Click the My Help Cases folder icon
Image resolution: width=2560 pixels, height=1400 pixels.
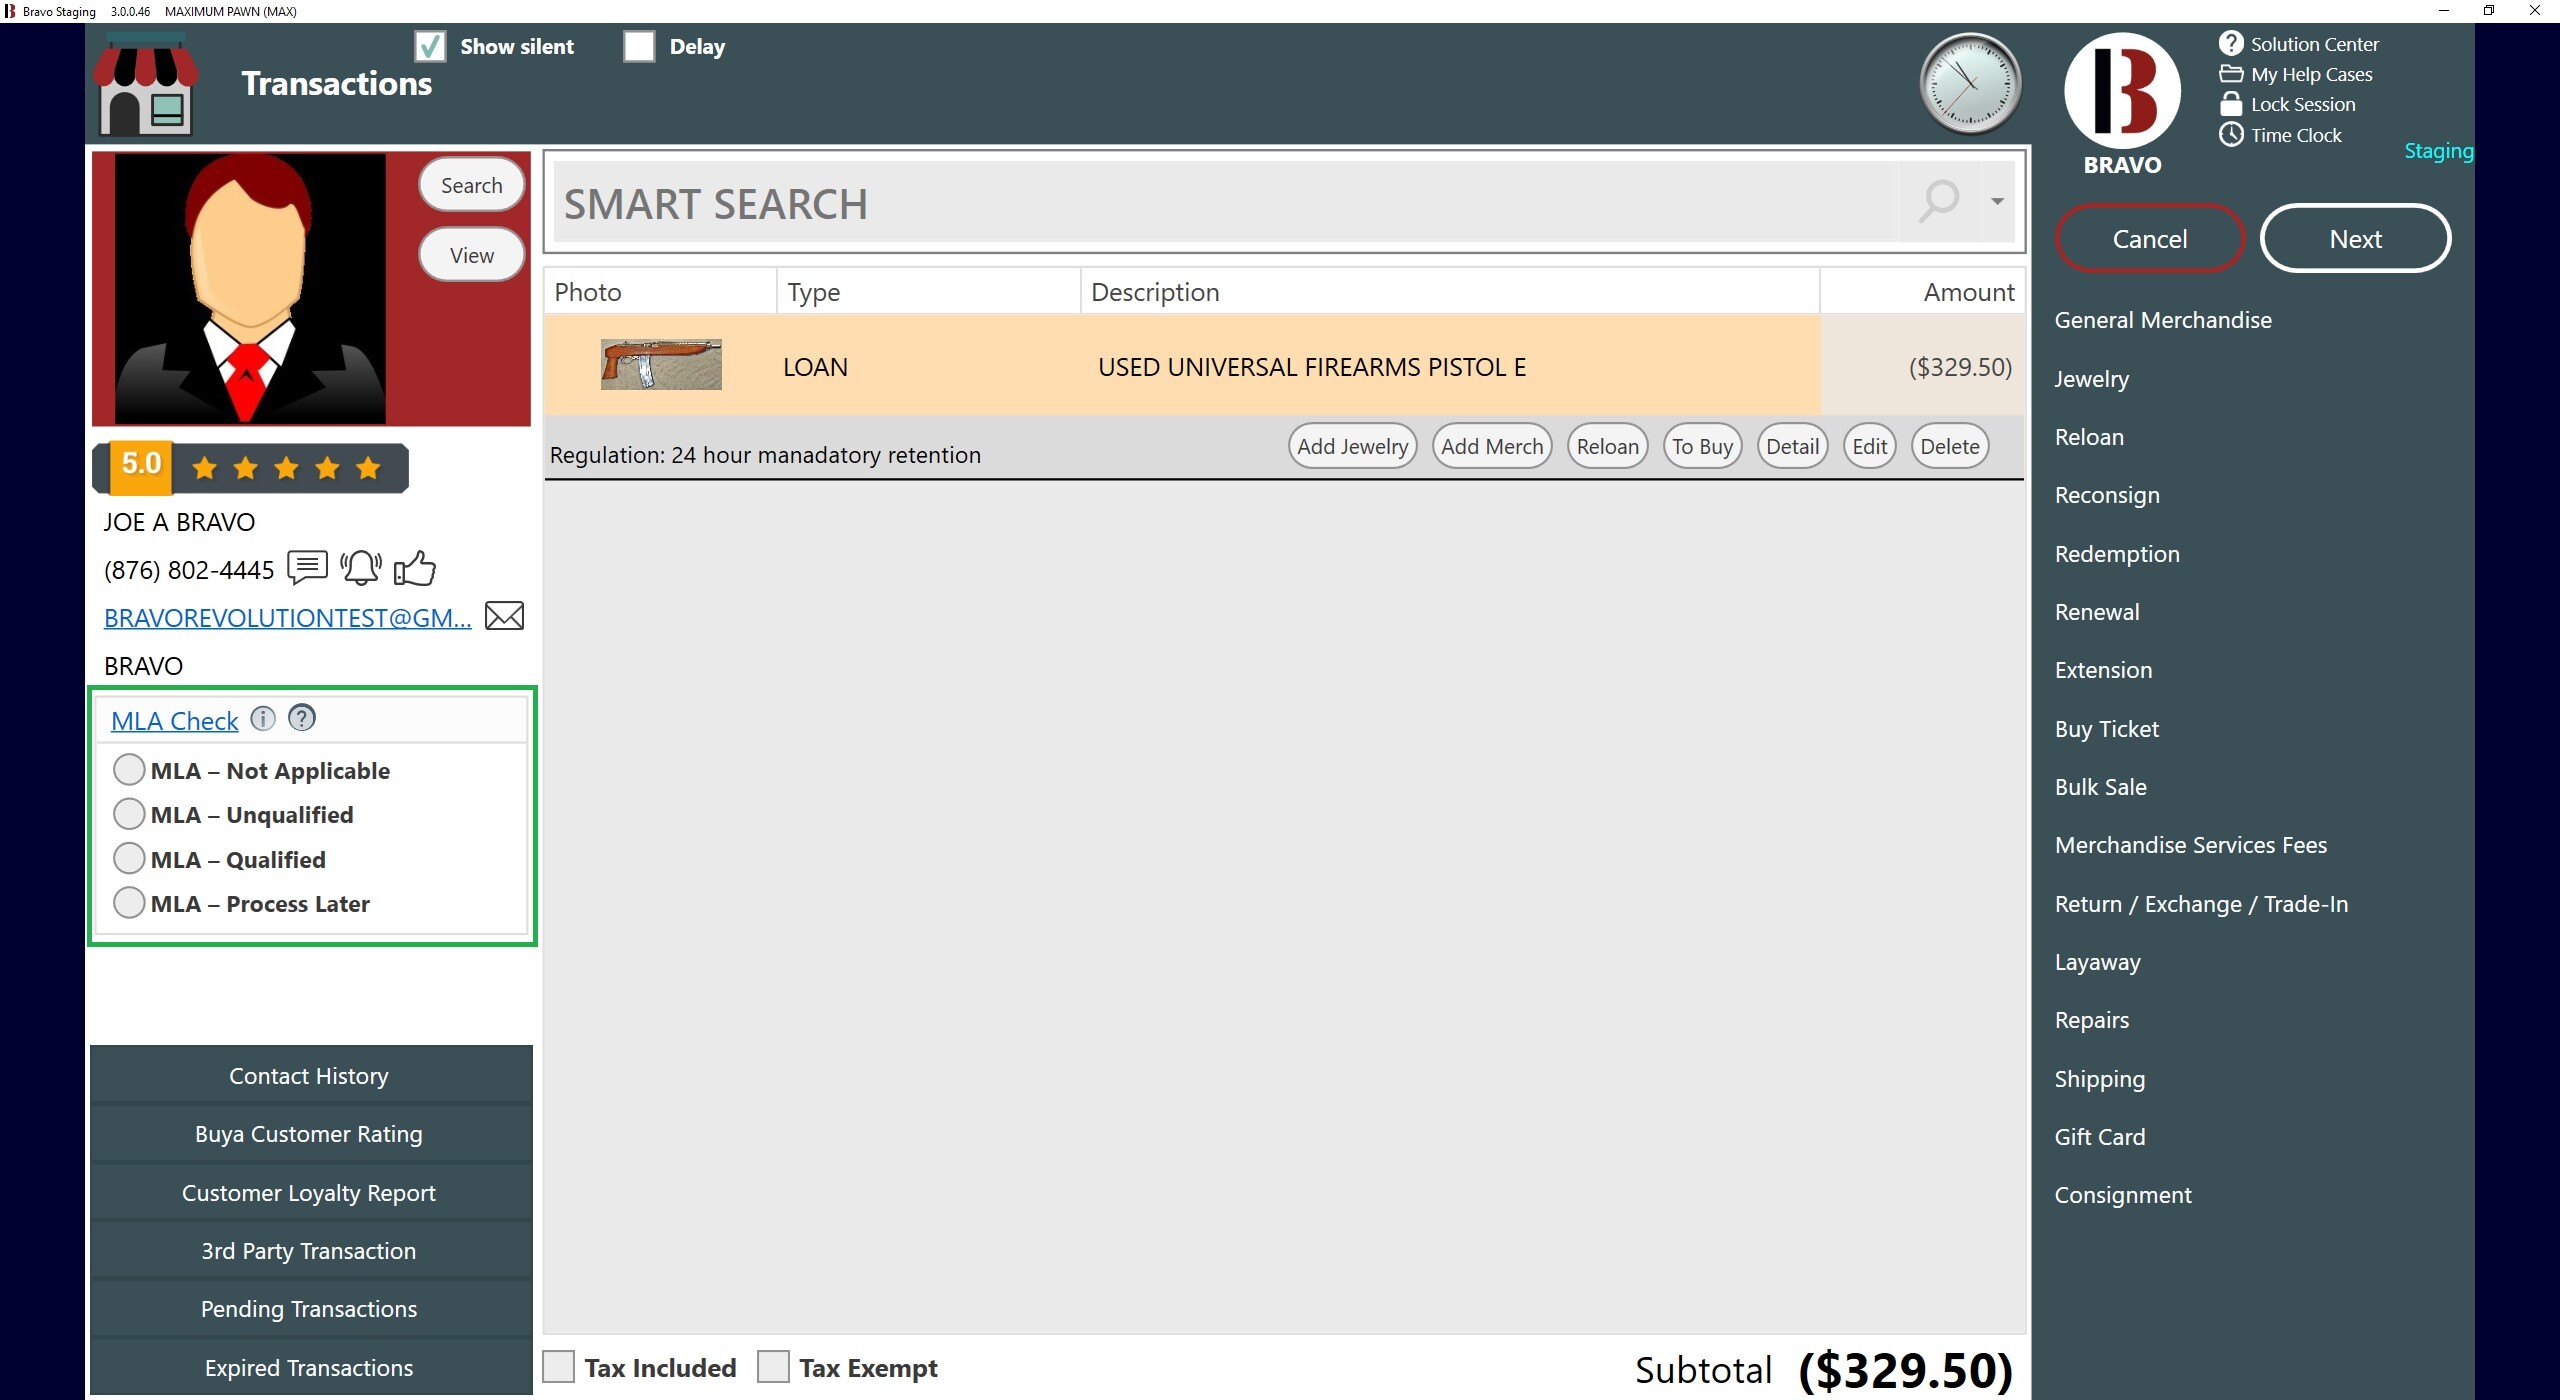click(2230, 74)
